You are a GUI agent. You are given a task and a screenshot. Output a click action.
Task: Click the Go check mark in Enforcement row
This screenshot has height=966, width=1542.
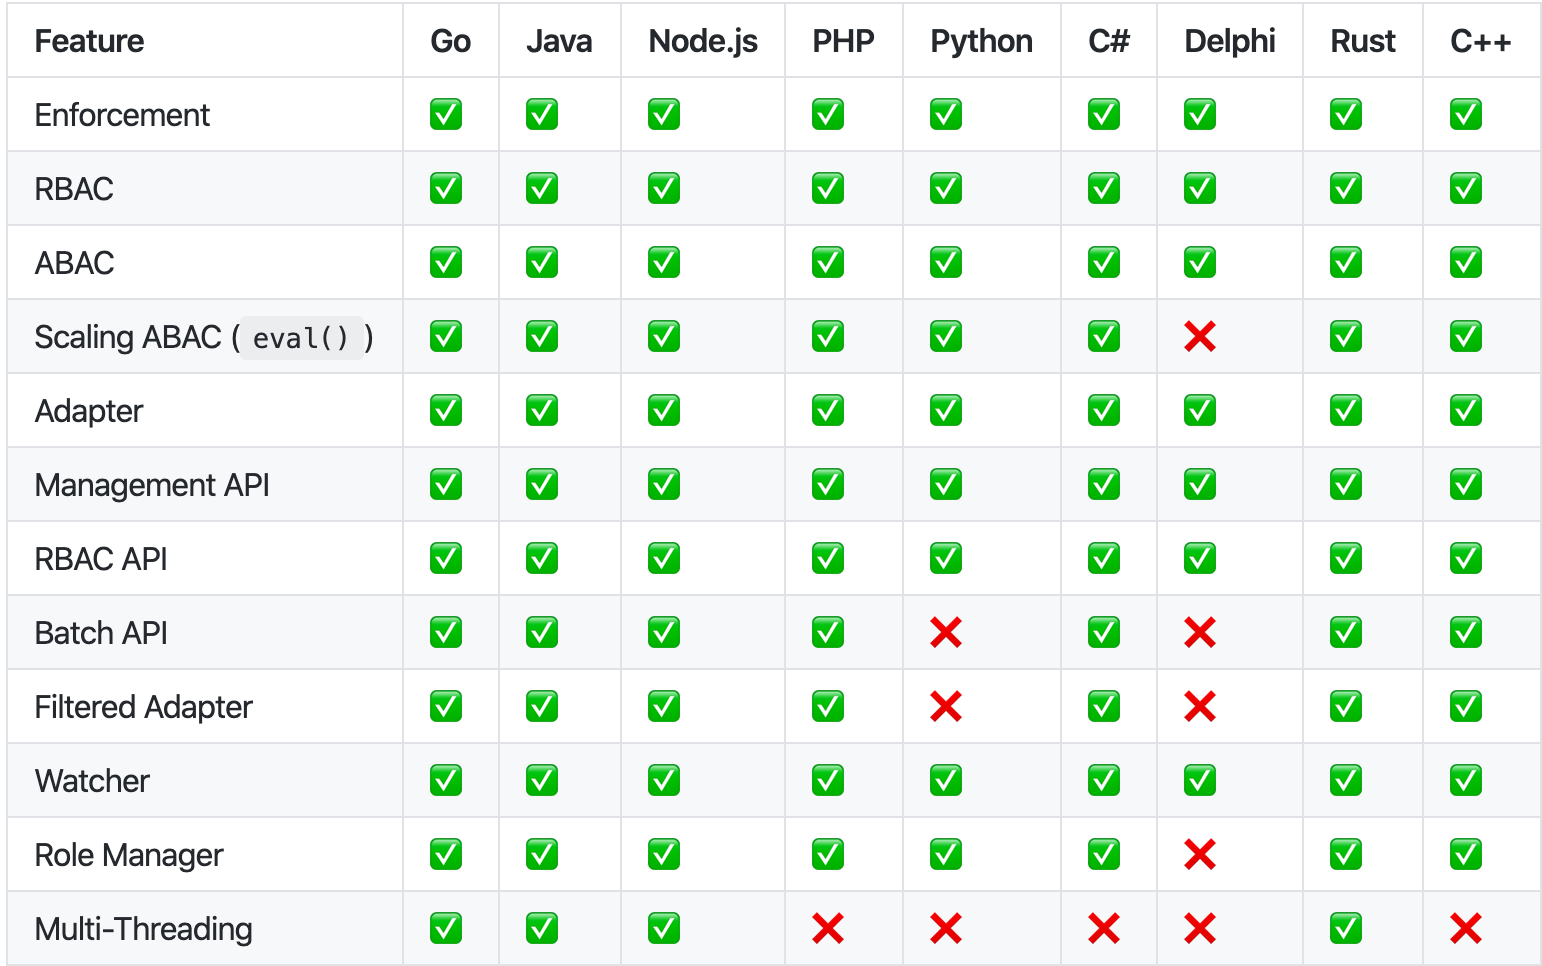tap(446, 115)
